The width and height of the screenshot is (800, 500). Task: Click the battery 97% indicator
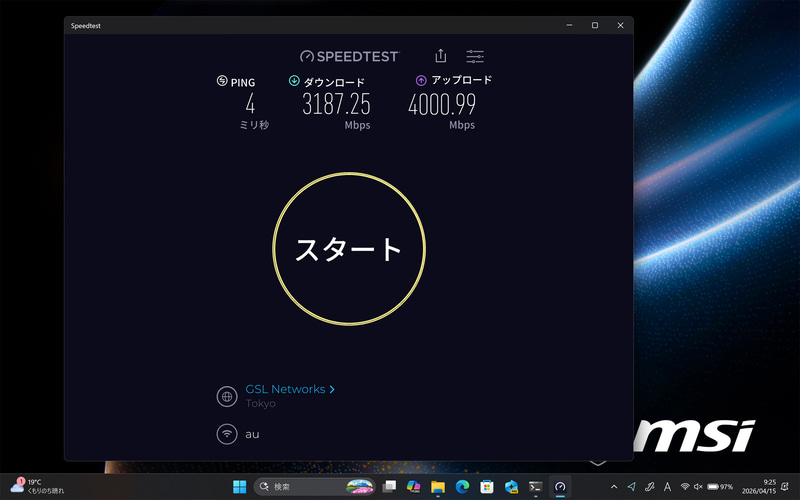[x=720, y=487]
